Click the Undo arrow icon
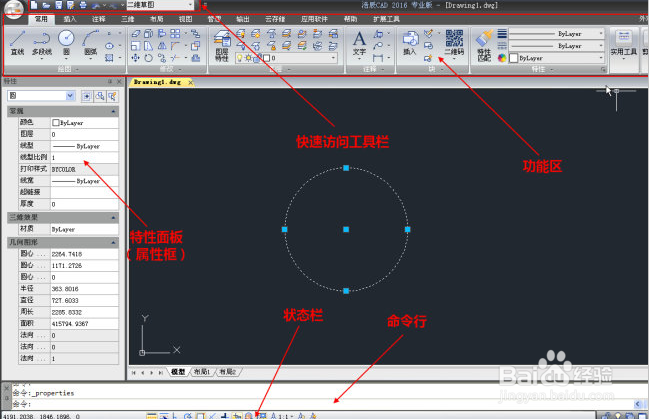This screenshot has height=419, width=650. [x=96, y=5]
